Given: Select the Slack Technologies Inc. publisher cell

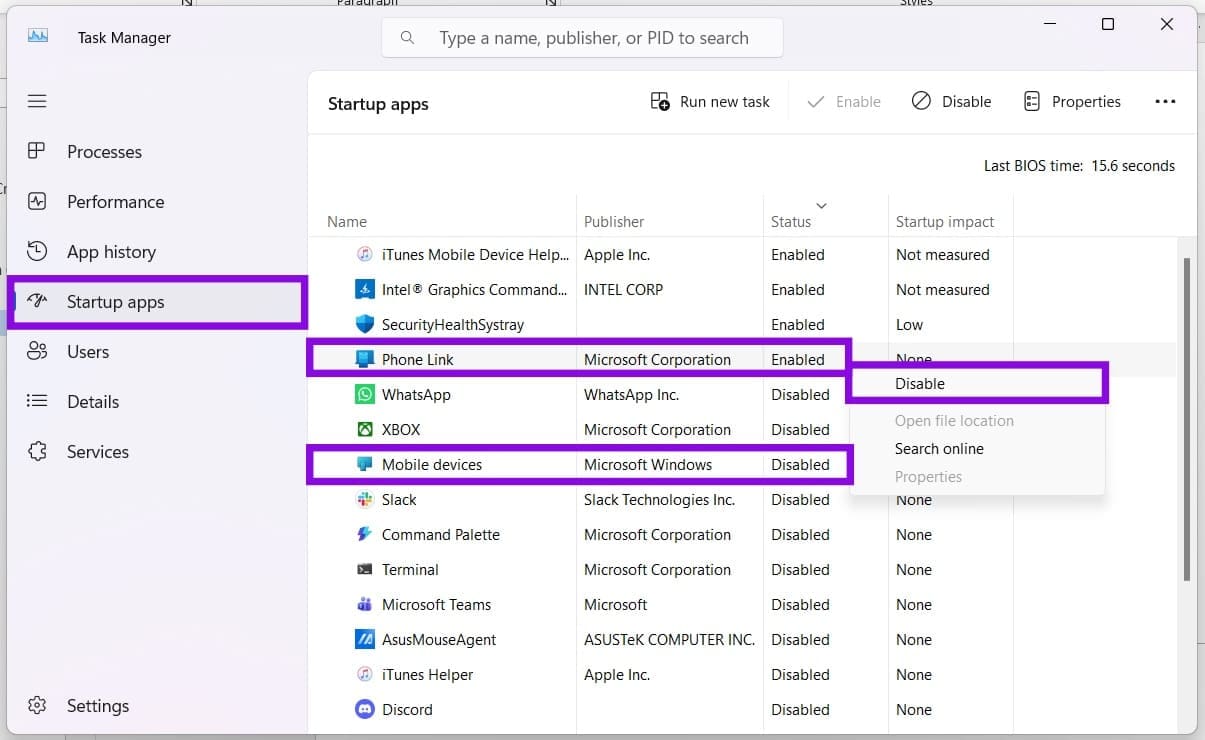Looking at the screenshot, I should point(659,499).
